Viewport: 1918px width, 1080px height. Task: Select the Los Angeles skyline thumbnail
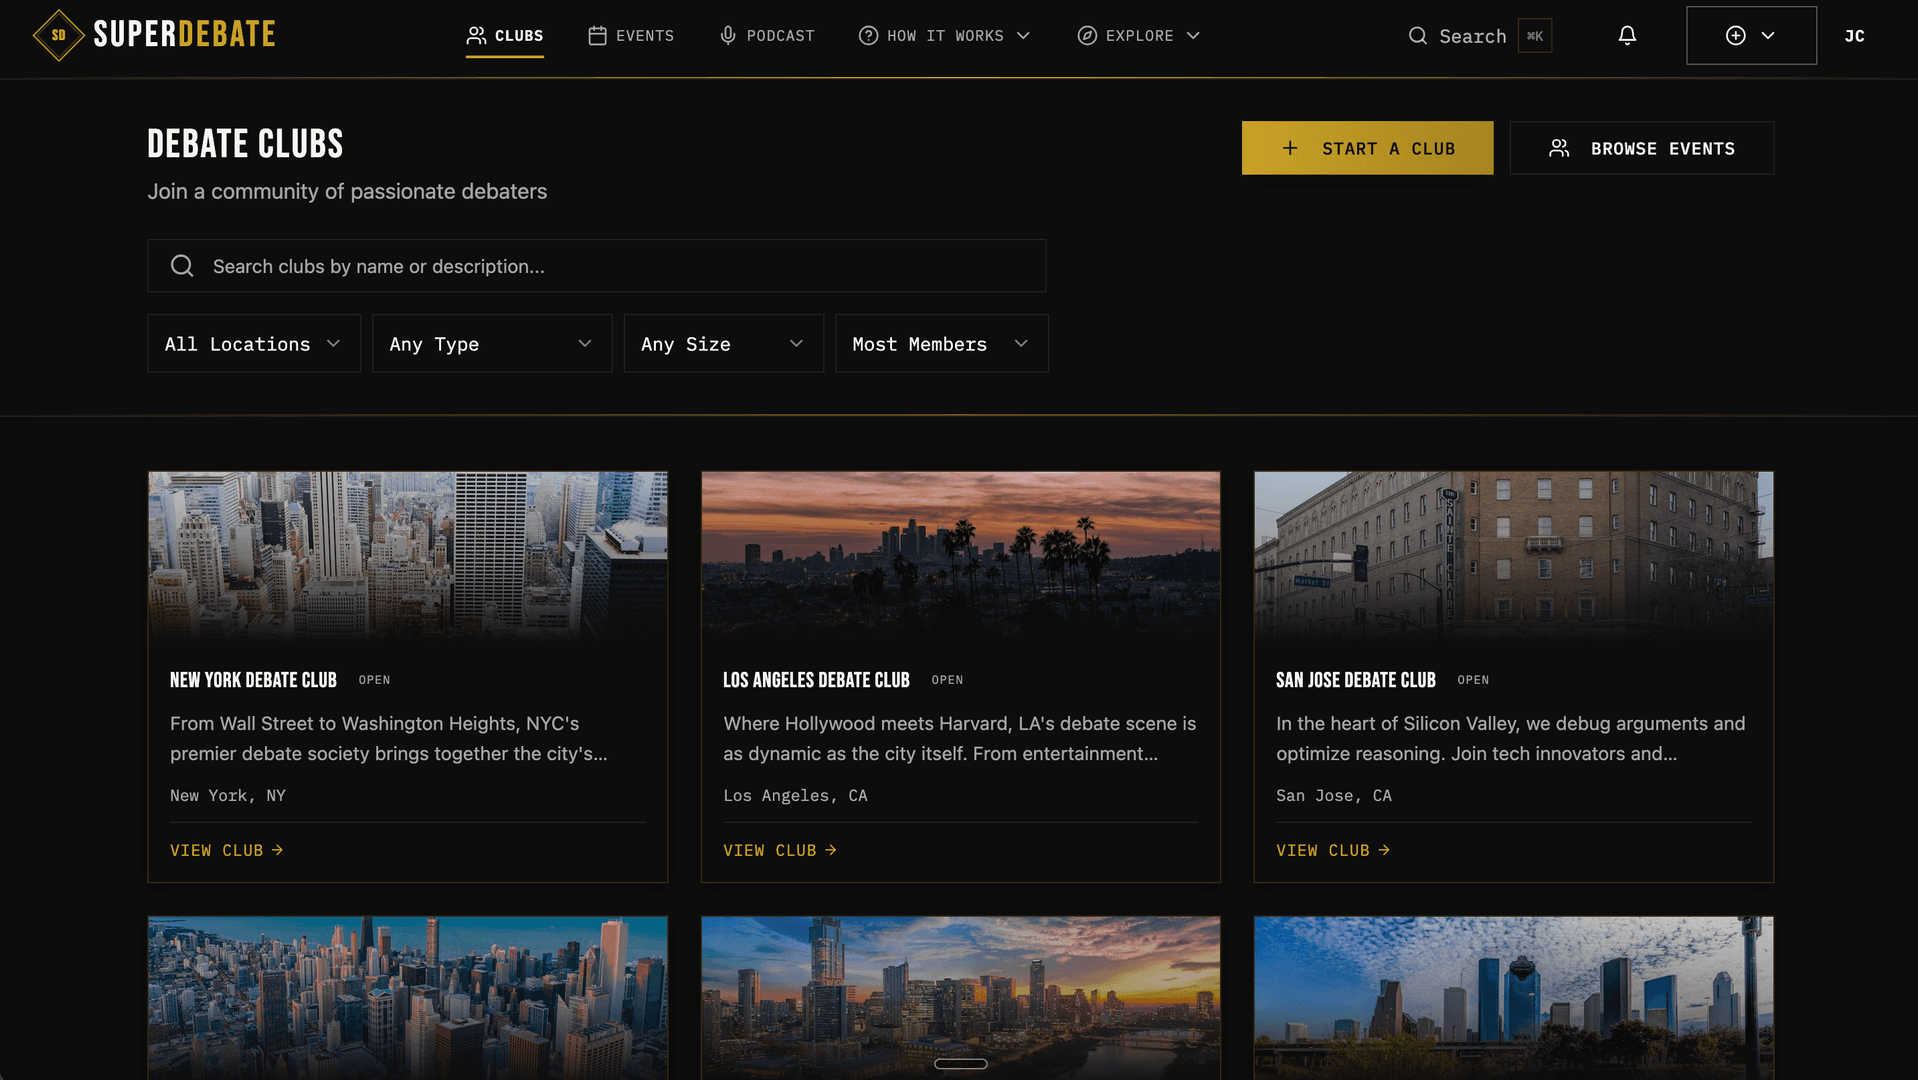960,555
